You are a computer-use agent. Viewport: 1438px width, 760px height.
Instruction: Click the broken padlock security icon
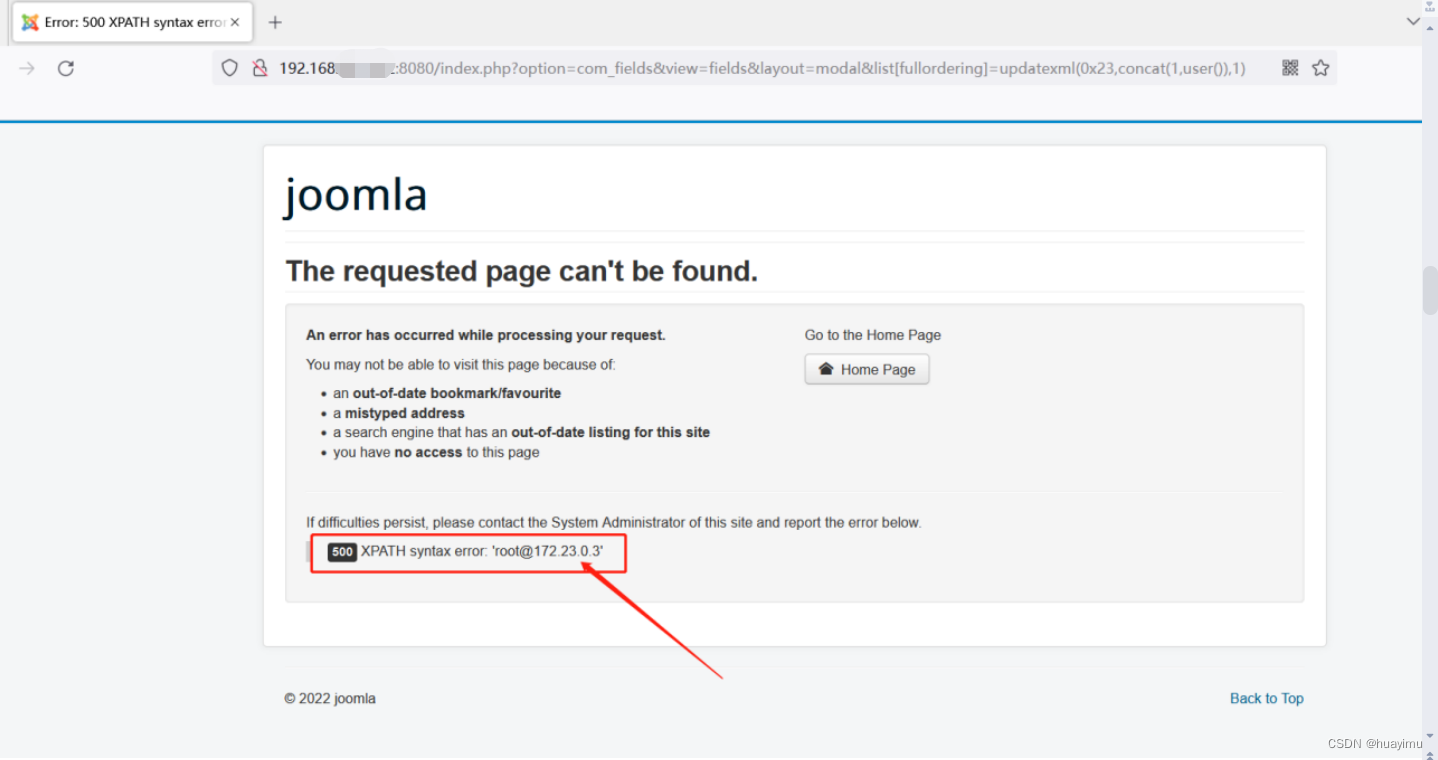259,67
